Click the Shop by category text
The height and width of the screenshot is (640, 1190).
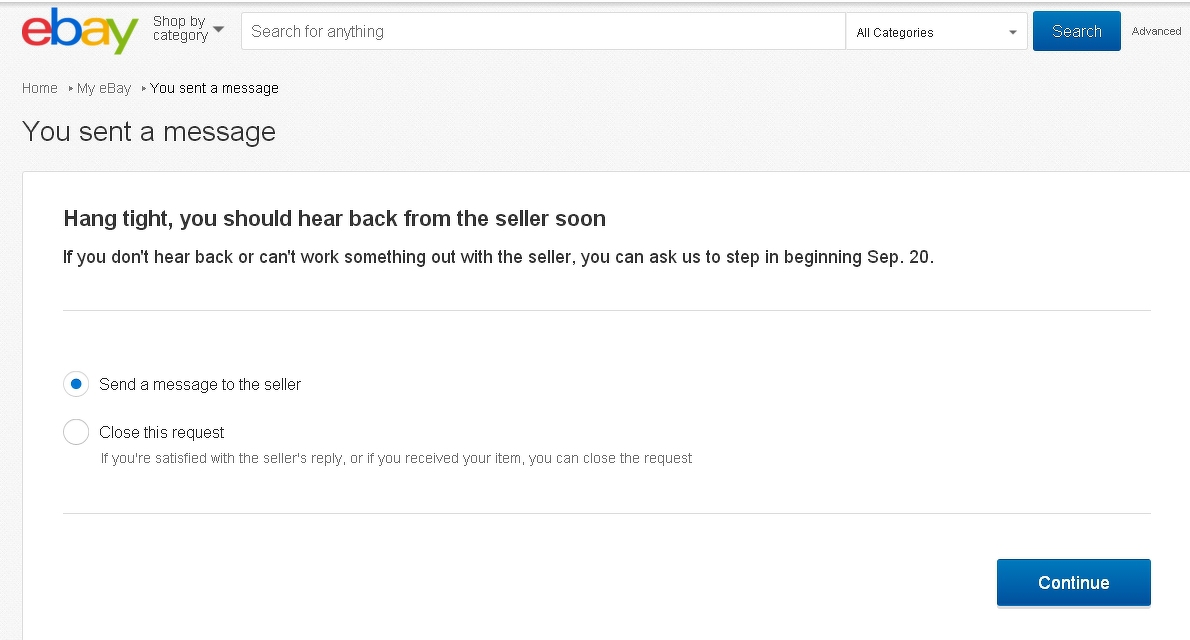click(180, 29)
